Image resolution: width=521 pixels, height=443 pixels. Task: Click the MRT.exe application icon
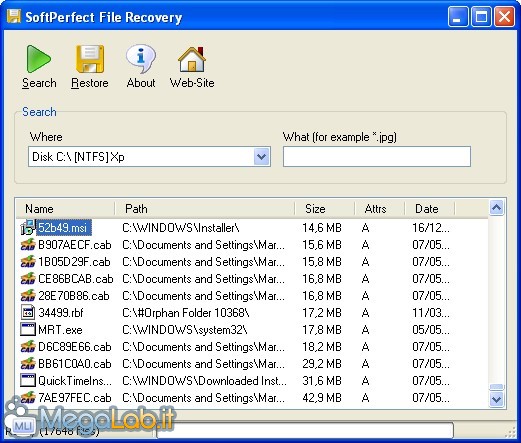[x=28, y=330]
